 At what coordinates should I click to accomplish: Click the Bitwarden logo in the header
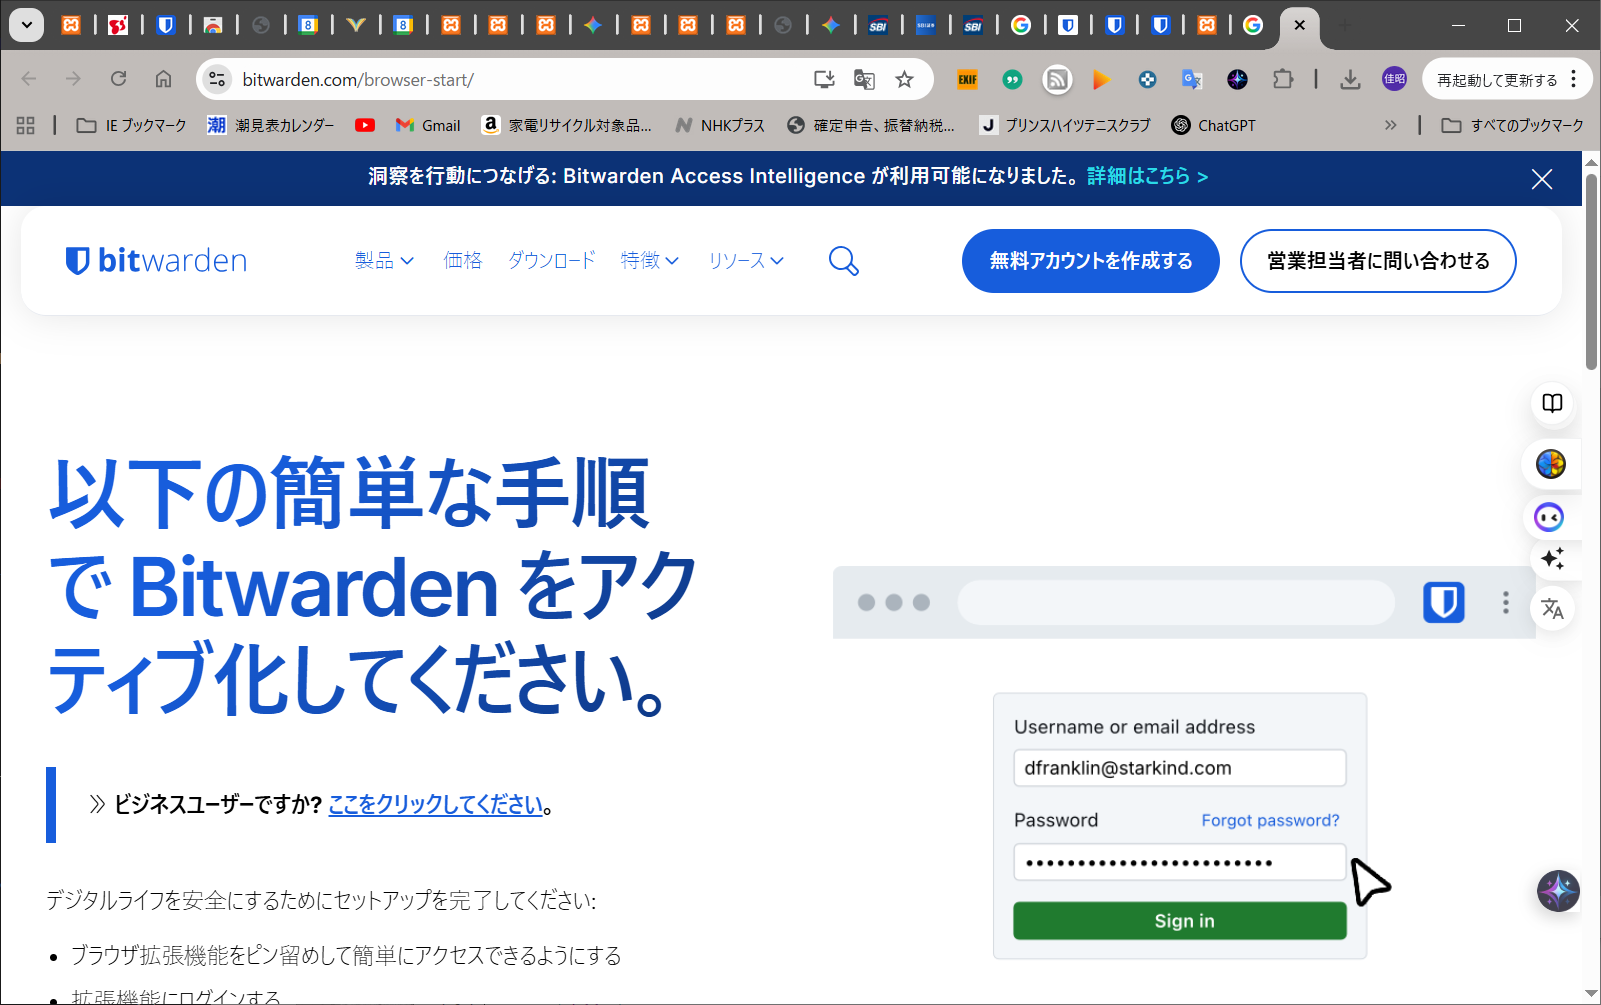point(156,261)
